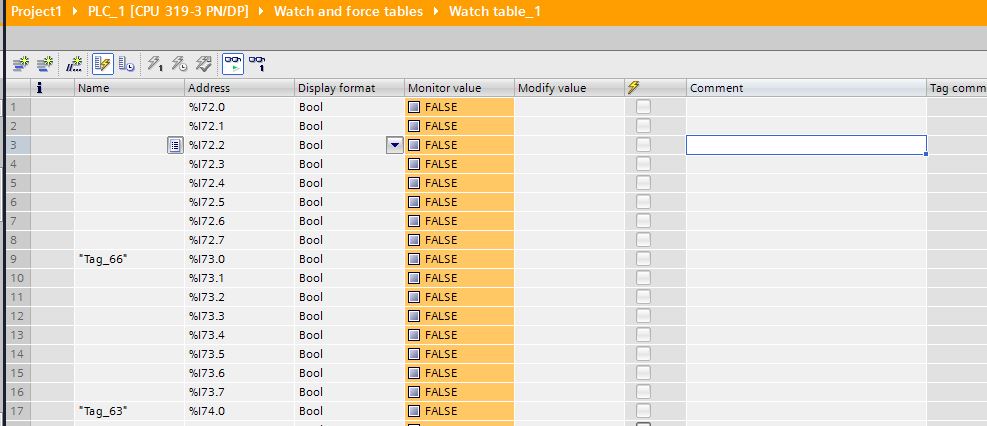Check the modify checkbox for %I72.0
Viewport: 987px width, 426px height.
pyautogui.click(x=643, y=107)
